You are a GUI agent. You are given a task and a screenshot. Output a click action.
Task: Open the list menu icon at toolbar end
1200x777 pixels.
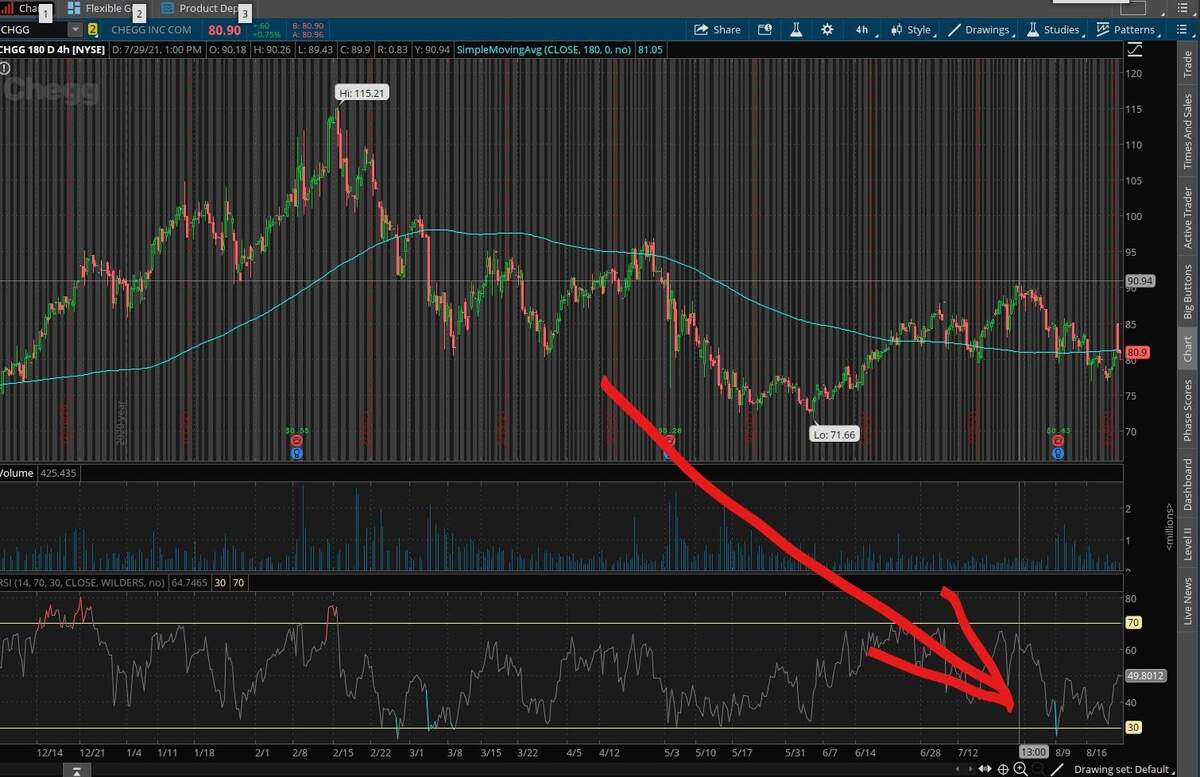[x=1183, y=30]
